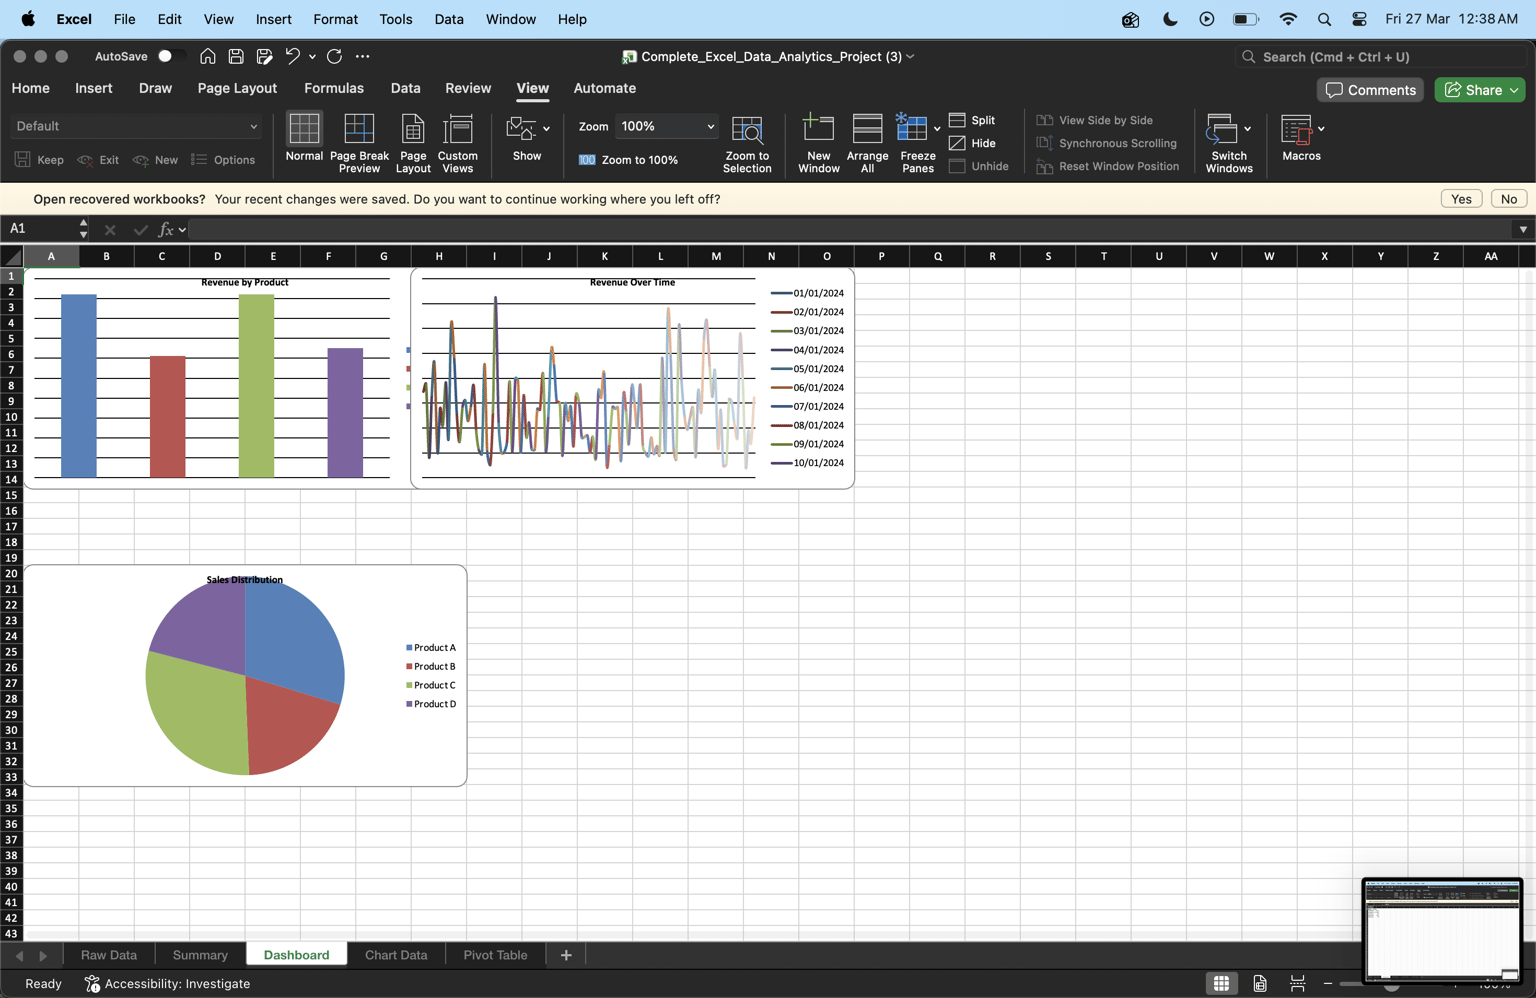Screen dimensions: 1536x998
Task: Open the Chart Data sheet tab
Action: click(x=396, y=955)
